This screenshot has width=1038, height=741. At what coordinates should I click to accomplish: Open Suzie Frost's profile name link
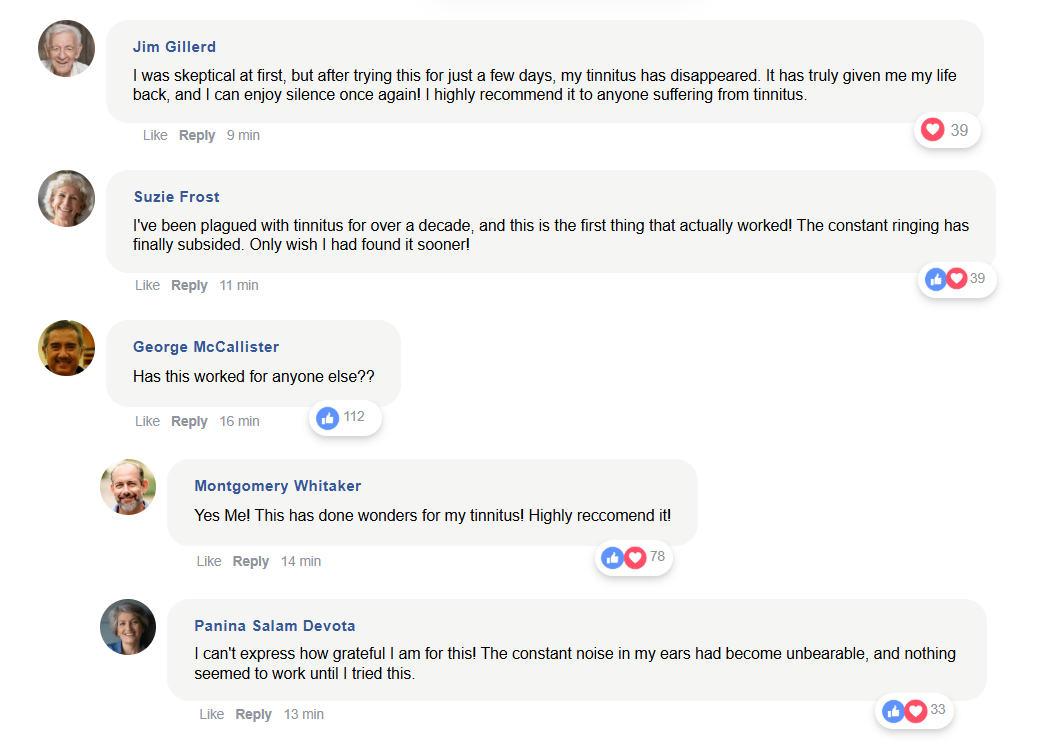click(x=177, y=197)
